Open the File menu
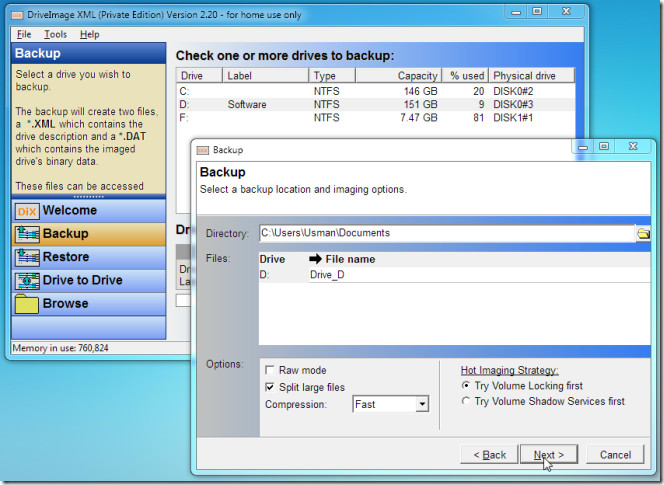Screen dimensions: 664x485 coord(24,34)
